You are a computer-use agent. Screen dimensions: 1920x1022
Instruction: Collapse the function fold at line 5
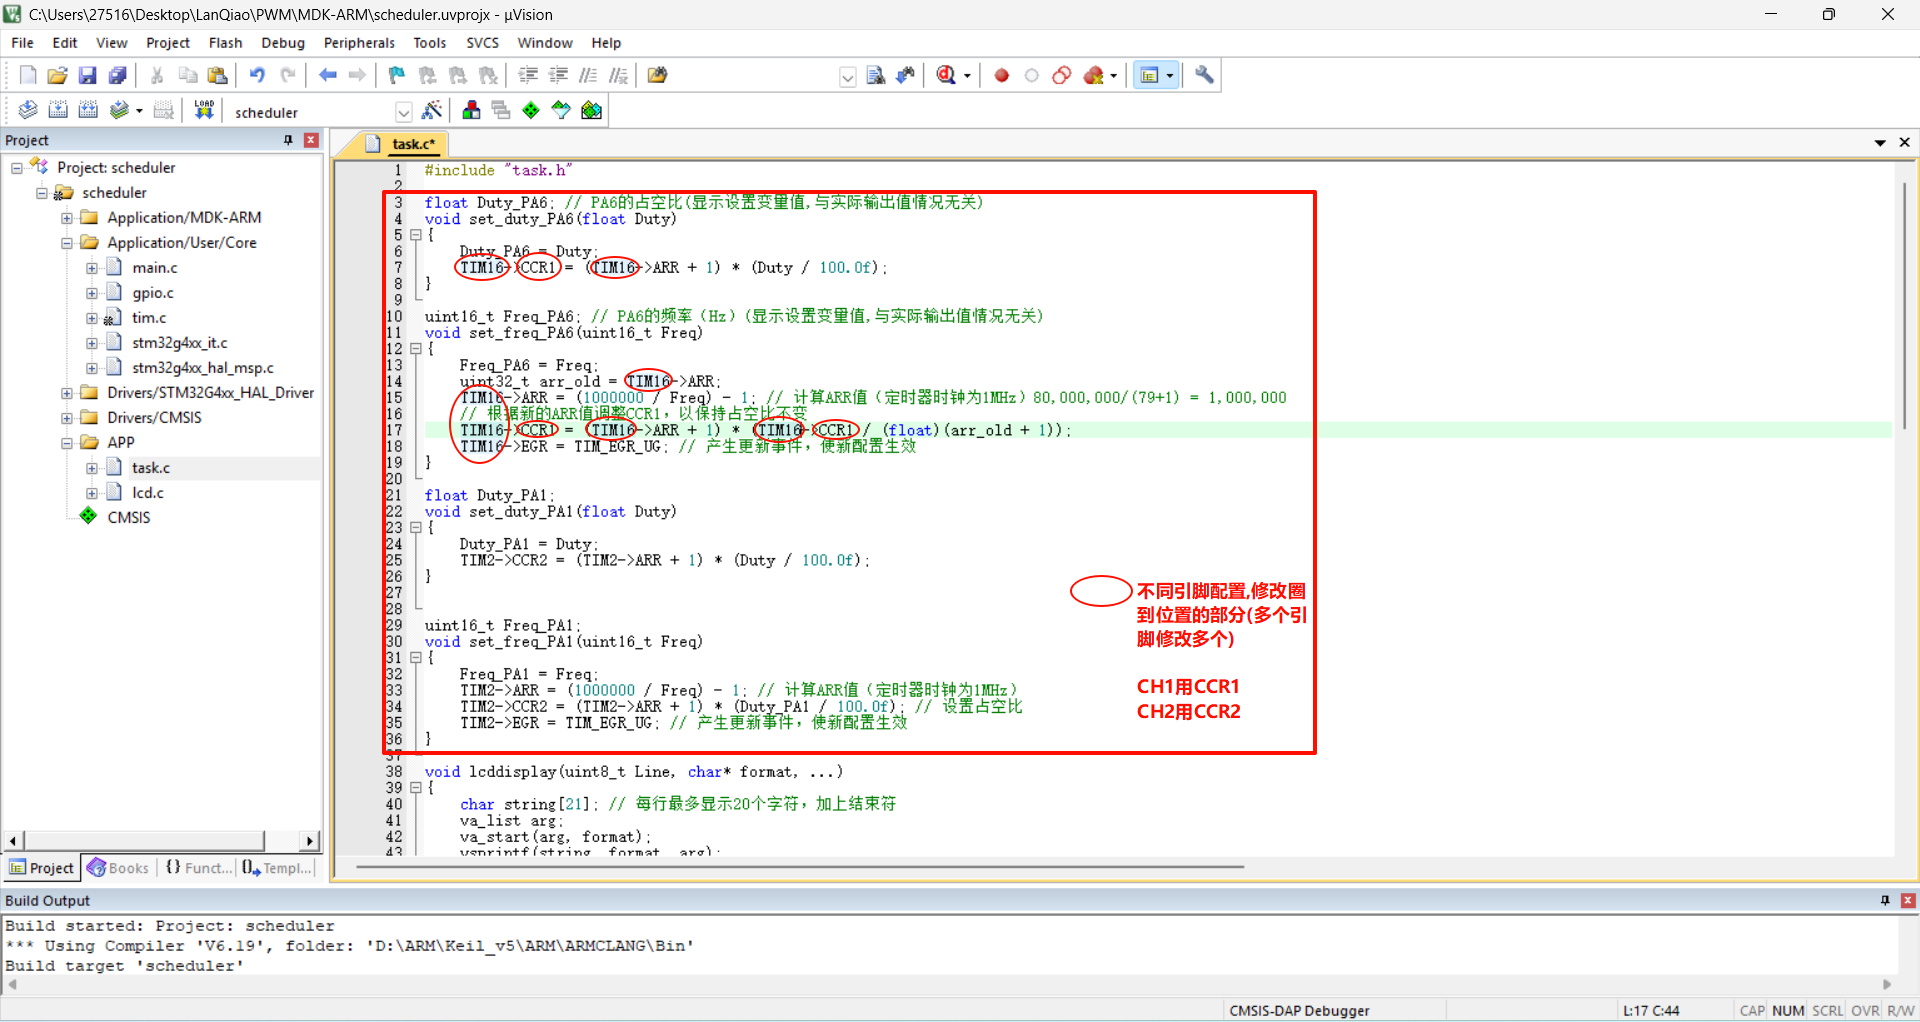(416, 236)
